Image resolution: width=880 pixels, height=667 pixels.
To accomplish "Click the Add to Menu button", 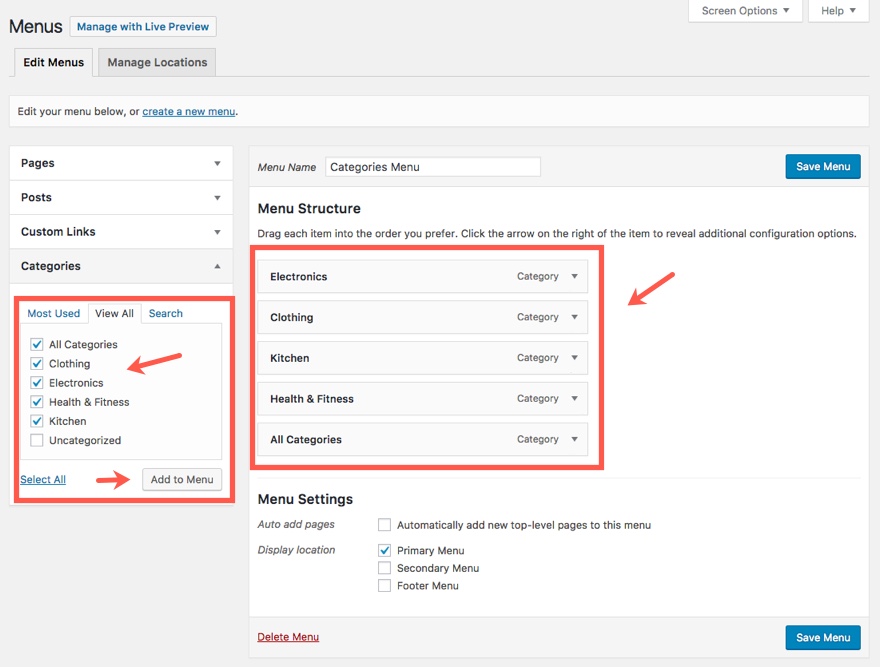I will click(x=182, y=479).
